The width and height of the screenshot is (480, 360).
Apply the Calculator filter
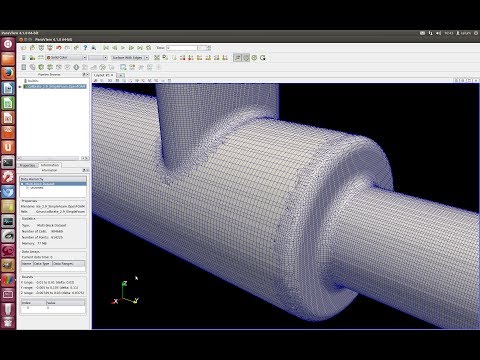(x=24, y=67)
